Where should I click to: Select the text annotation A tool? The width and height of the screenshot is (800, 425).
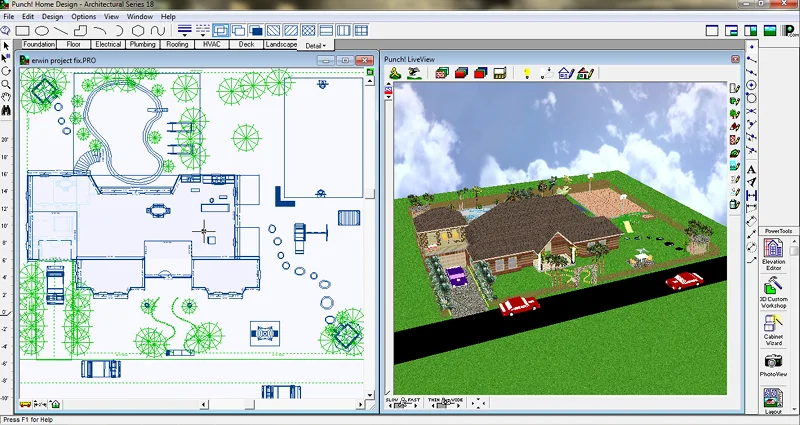[751, 170]
